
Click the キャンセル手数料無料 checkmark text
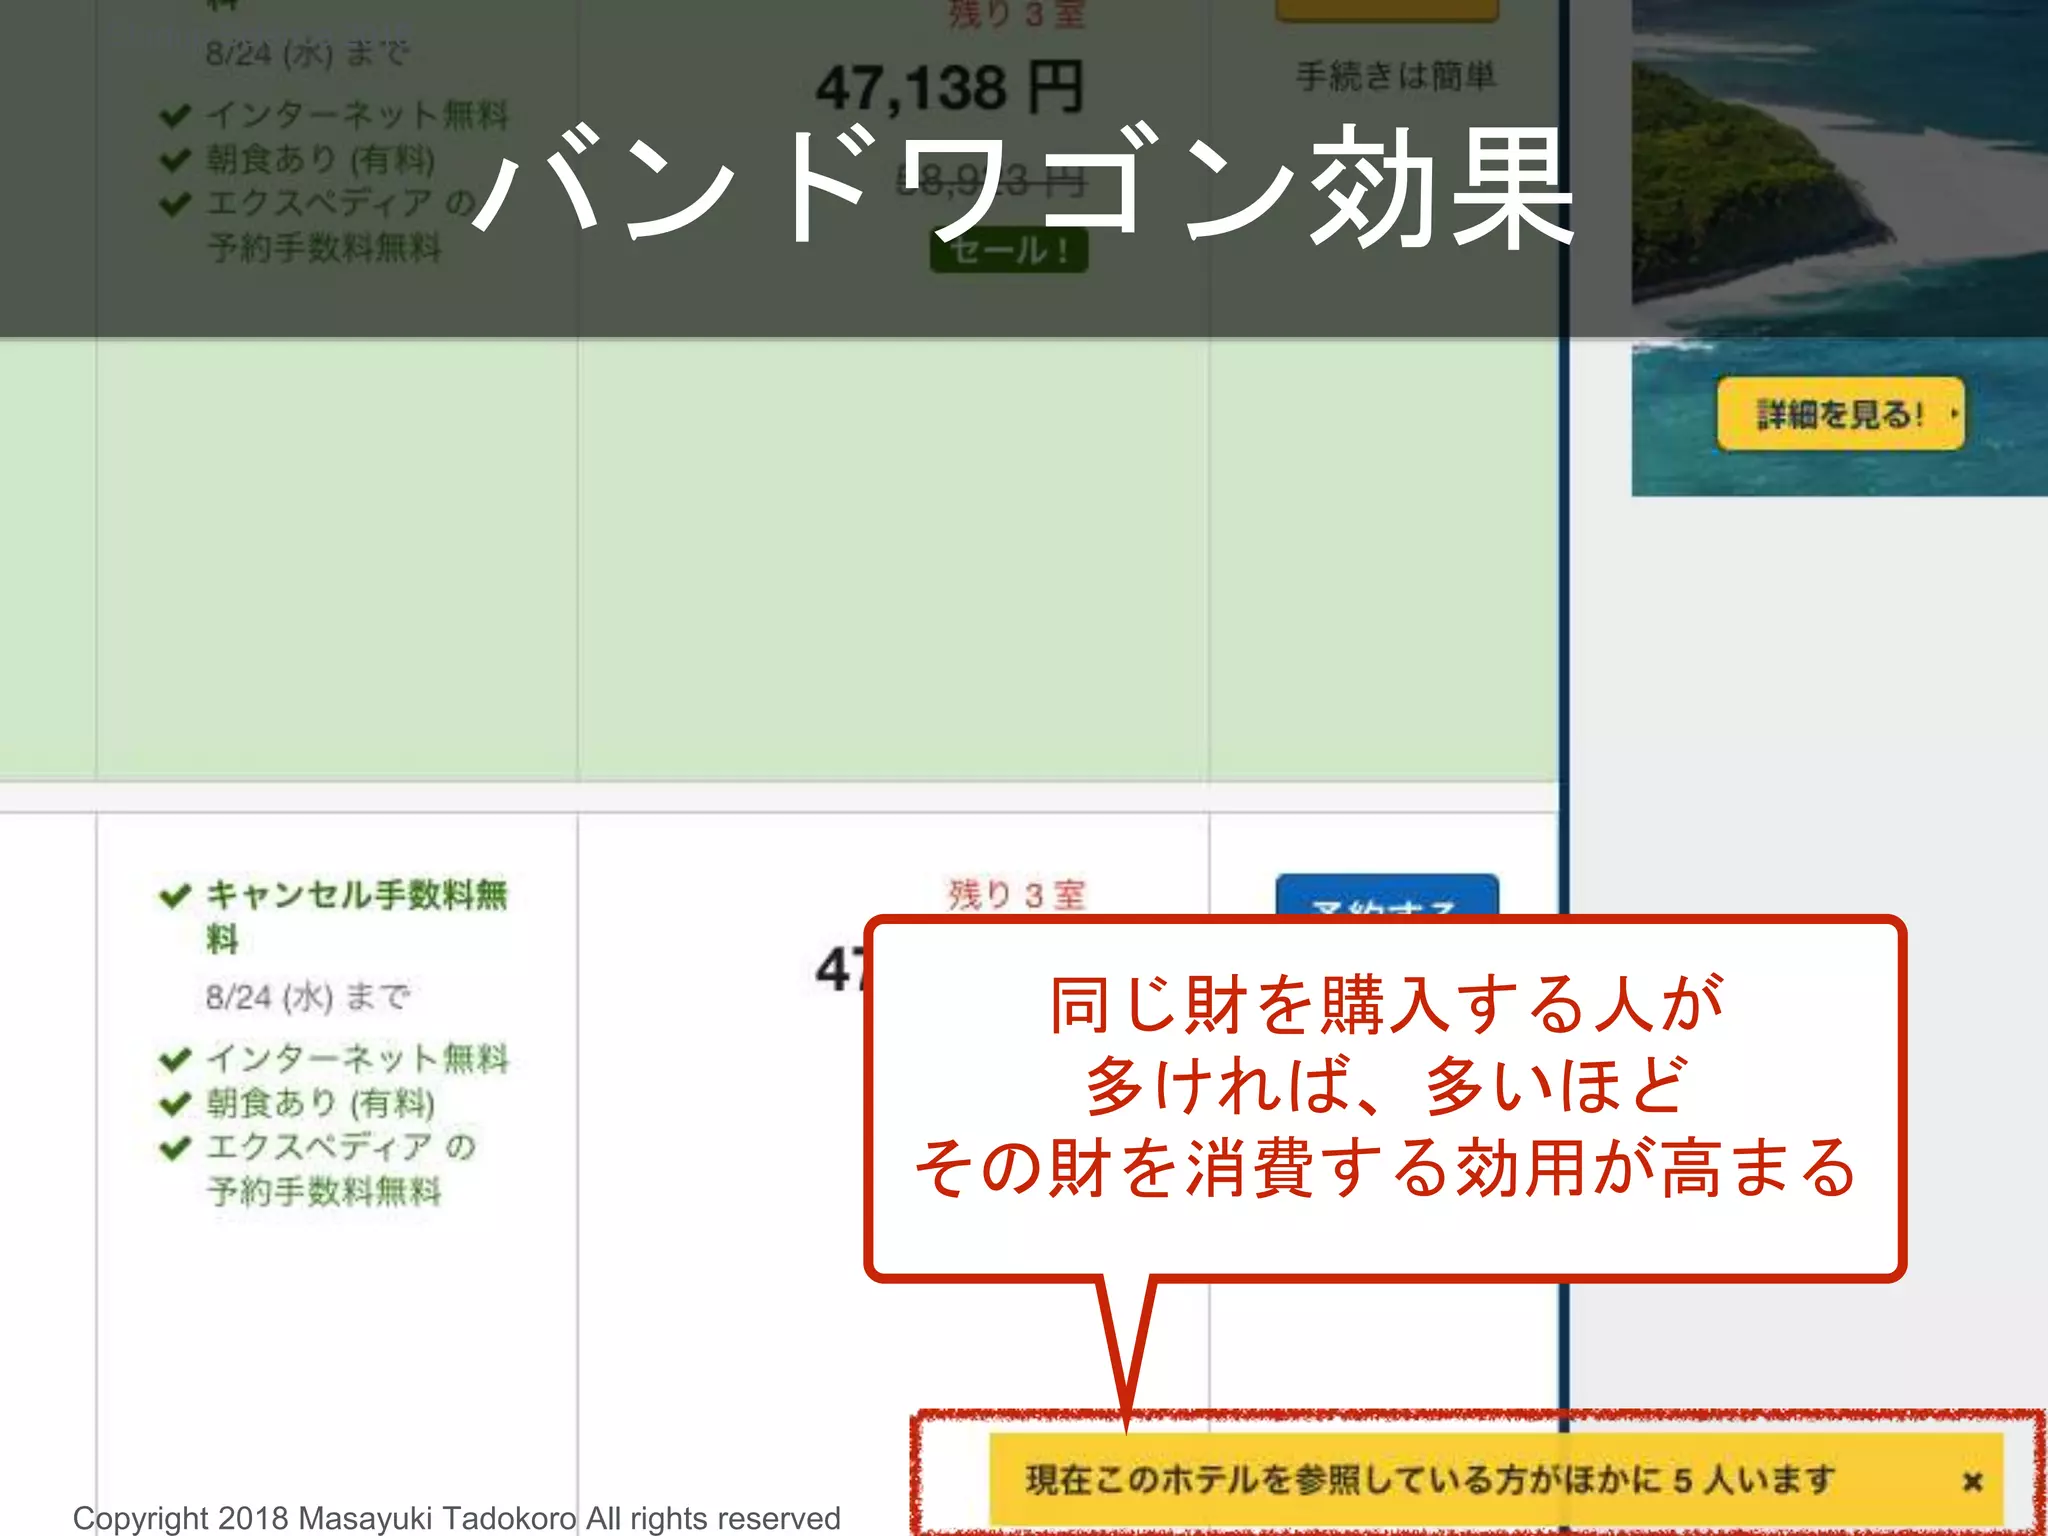(356, 915)
